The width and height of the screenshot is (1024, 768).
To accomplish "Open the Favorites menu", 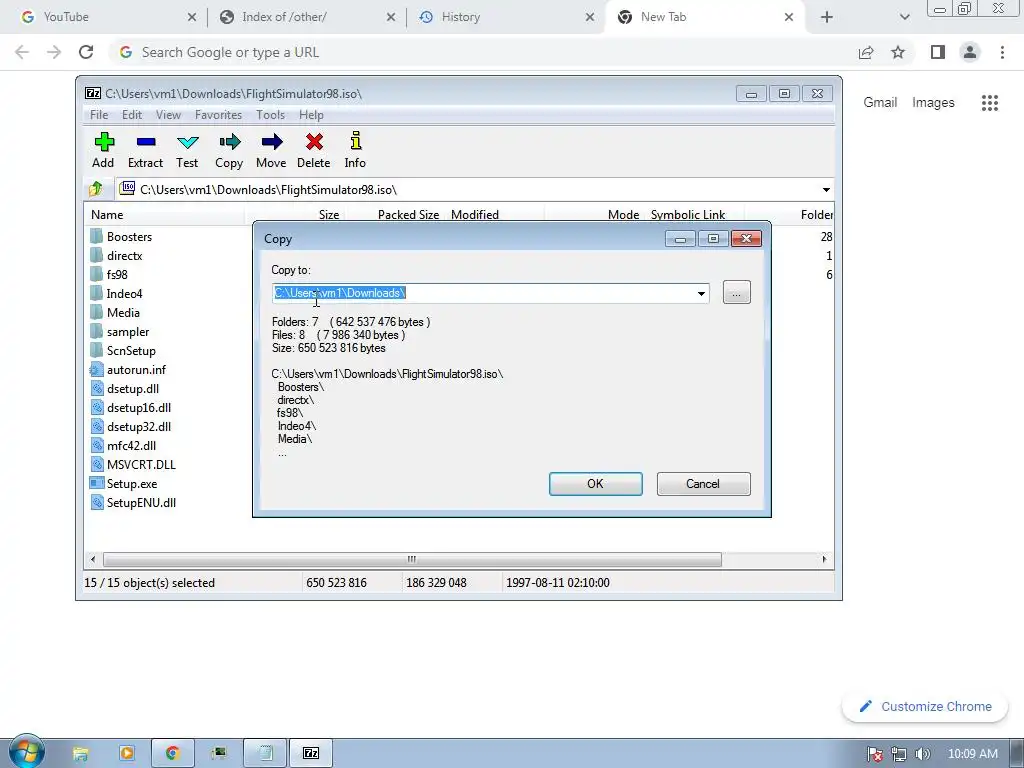I will click(218, 115).
